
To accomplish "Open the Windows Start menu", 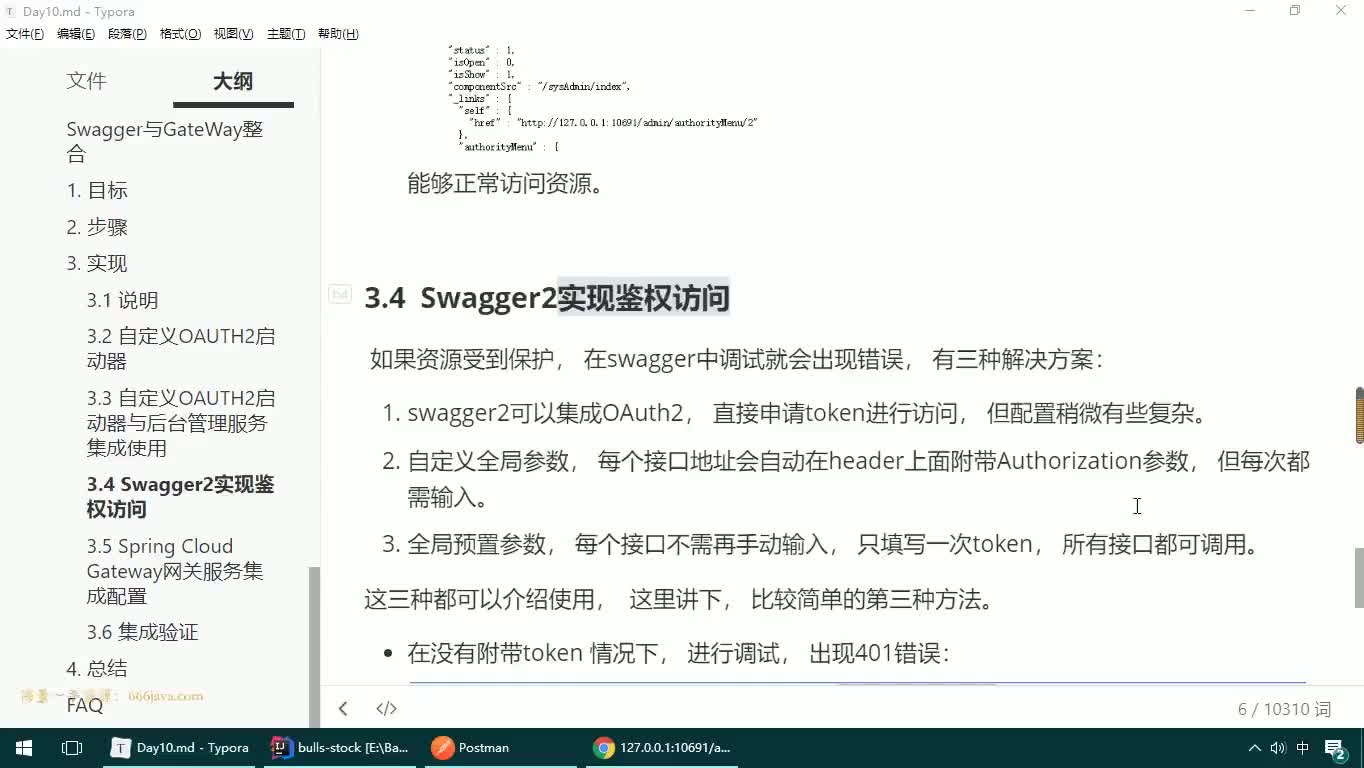I will [x=24, y=748].
